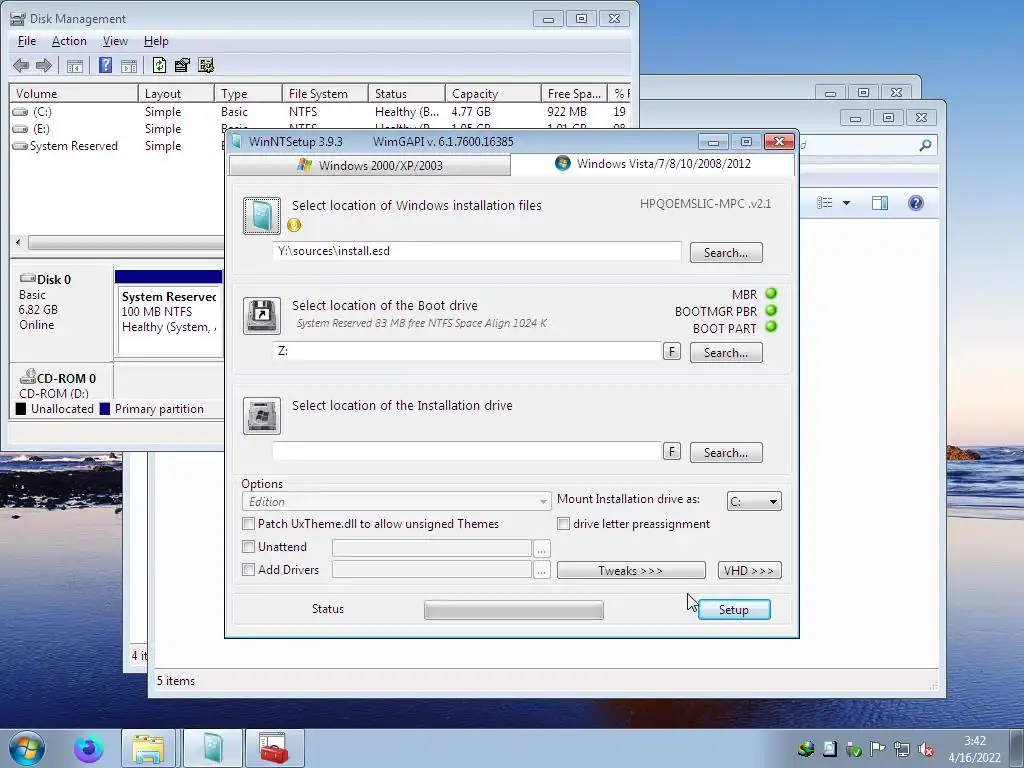Click the Forward arrow in Disk Management toolbar
The image size is (1024, 768).
(x=44, y=65)
